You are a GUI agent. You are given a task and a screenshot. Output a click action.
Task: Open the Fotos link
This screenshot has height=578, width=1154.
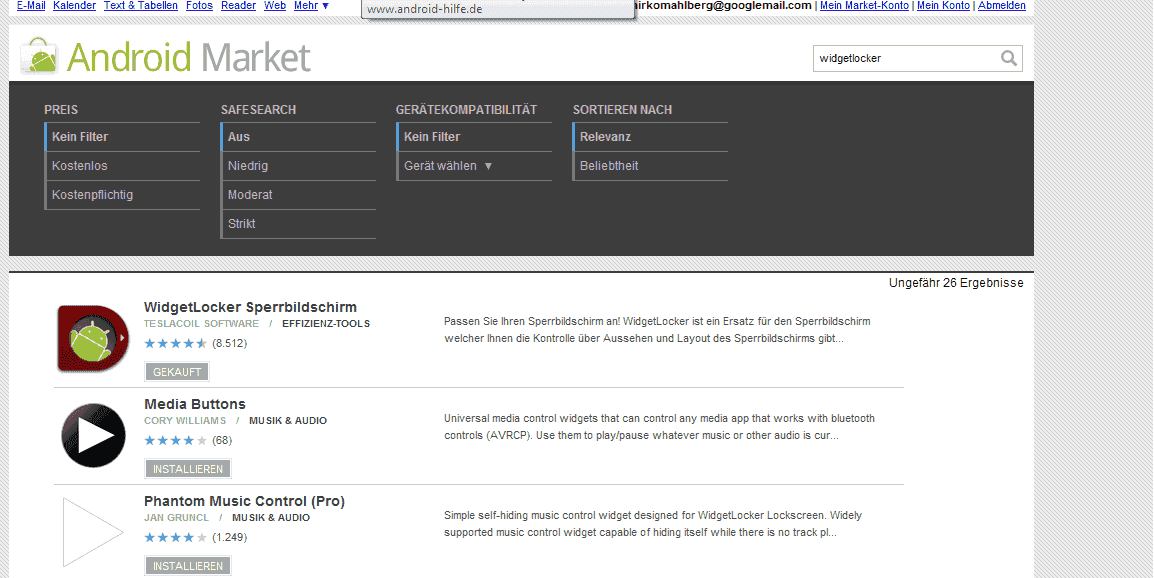coord(199,6)
